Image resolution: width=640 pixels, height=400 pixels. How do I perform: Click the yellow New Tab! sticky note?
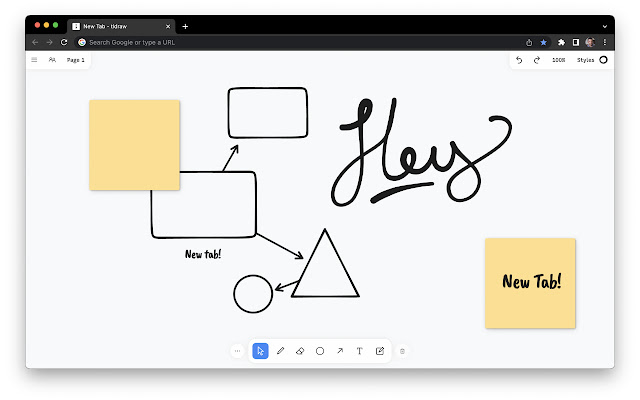[x=530, y=283]
